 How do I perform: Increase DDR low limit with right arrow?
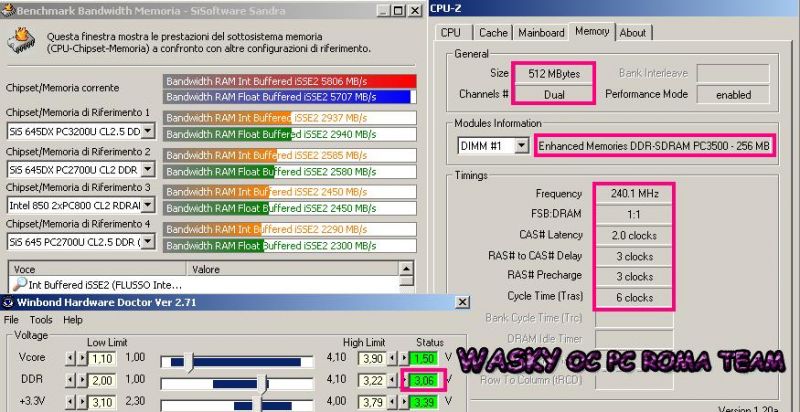(x=82, y=380)
